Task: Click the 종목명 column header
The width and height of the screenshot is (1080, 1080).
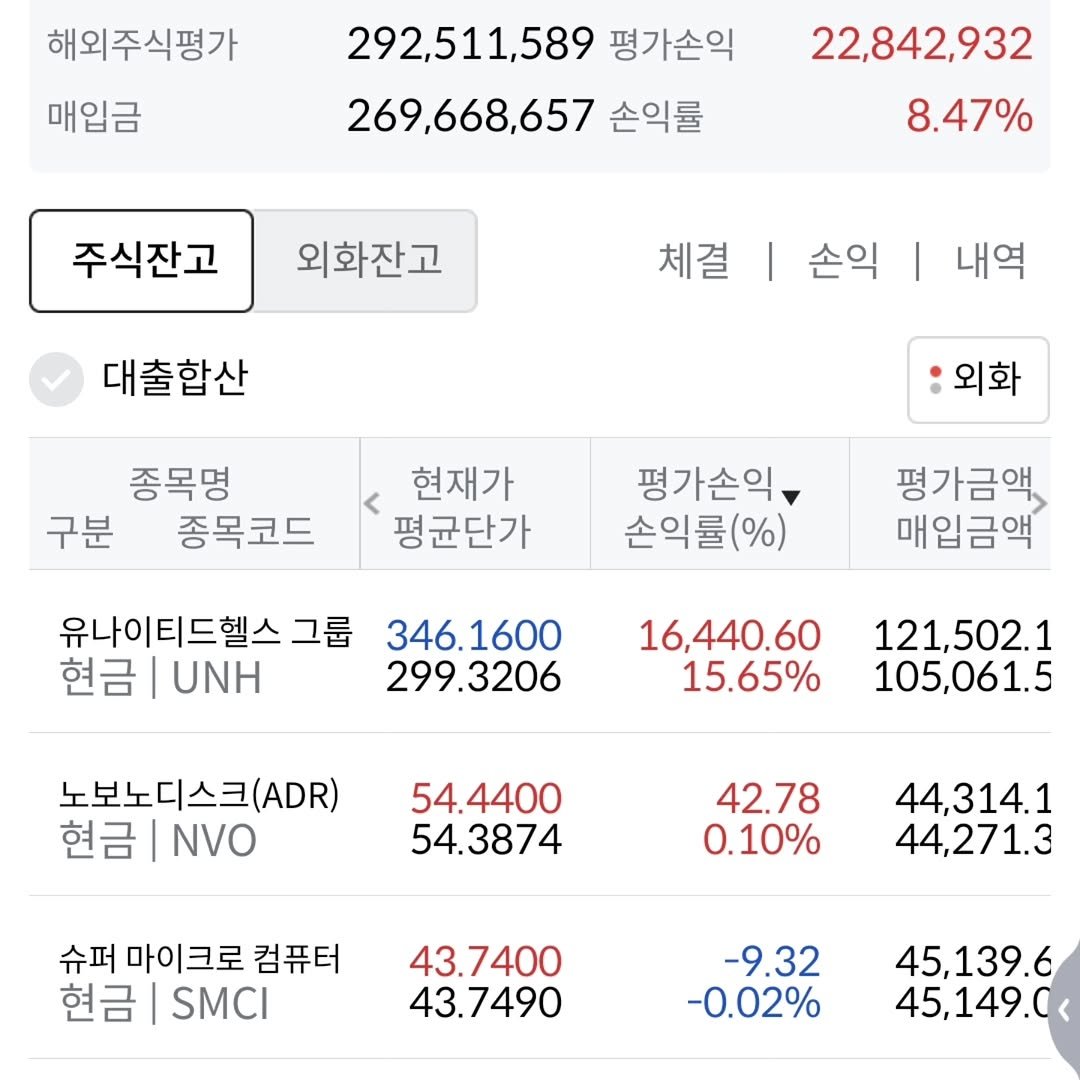Action: point(180,485)
